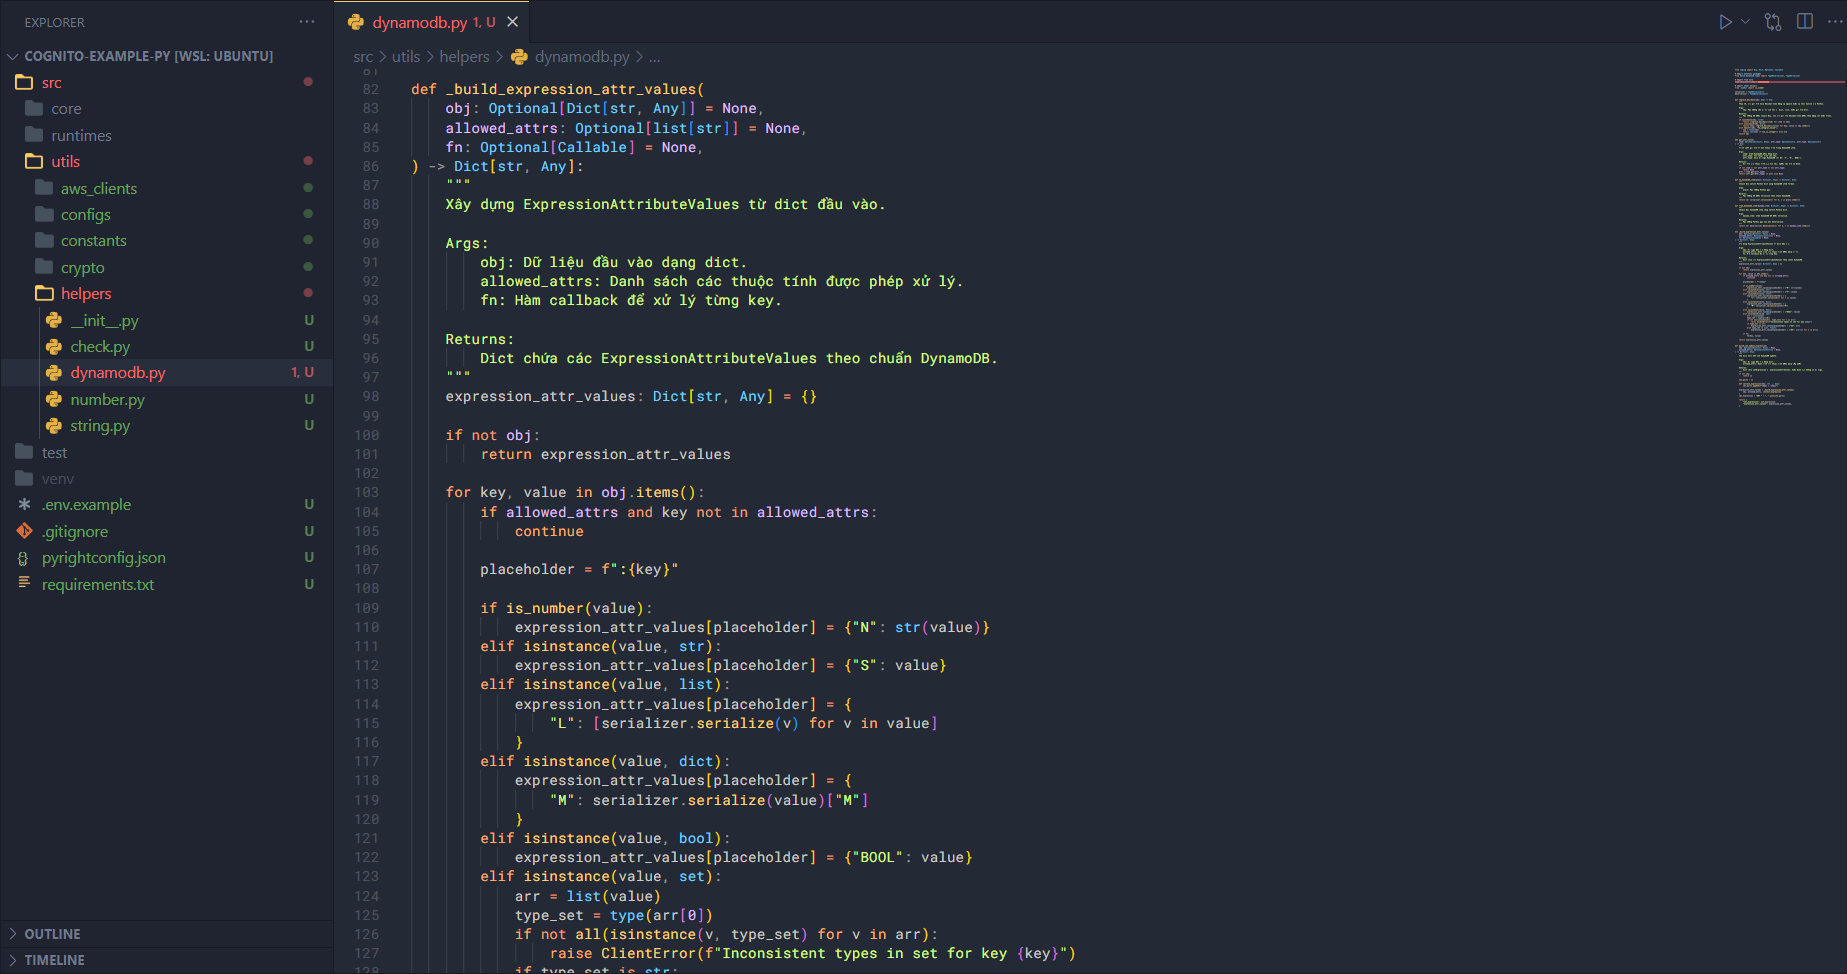1847x974 pixels.
Task: Click 'helpers' in the breadcrumb path
Action: click(464, 57)
